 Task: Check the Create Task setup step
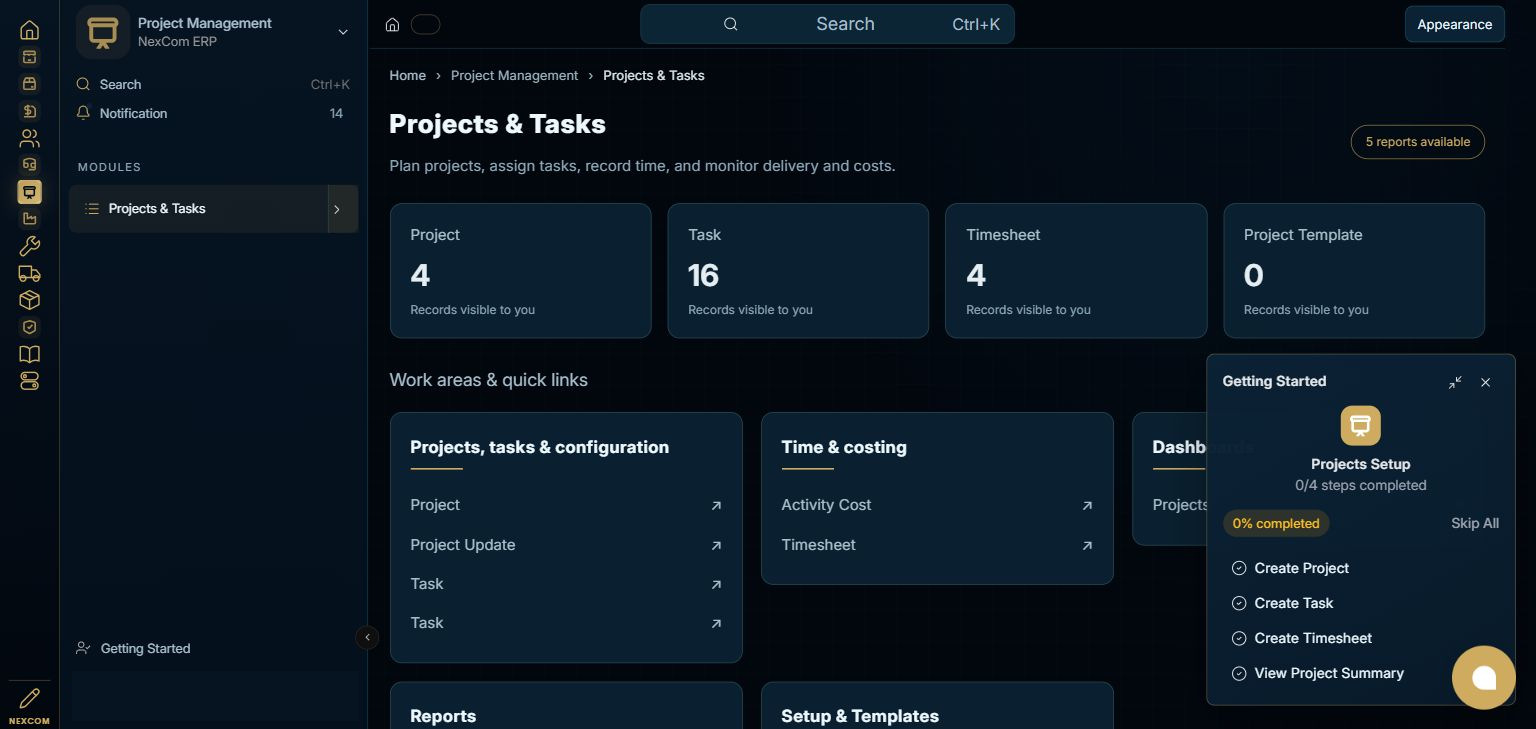tap(1239, 603)
